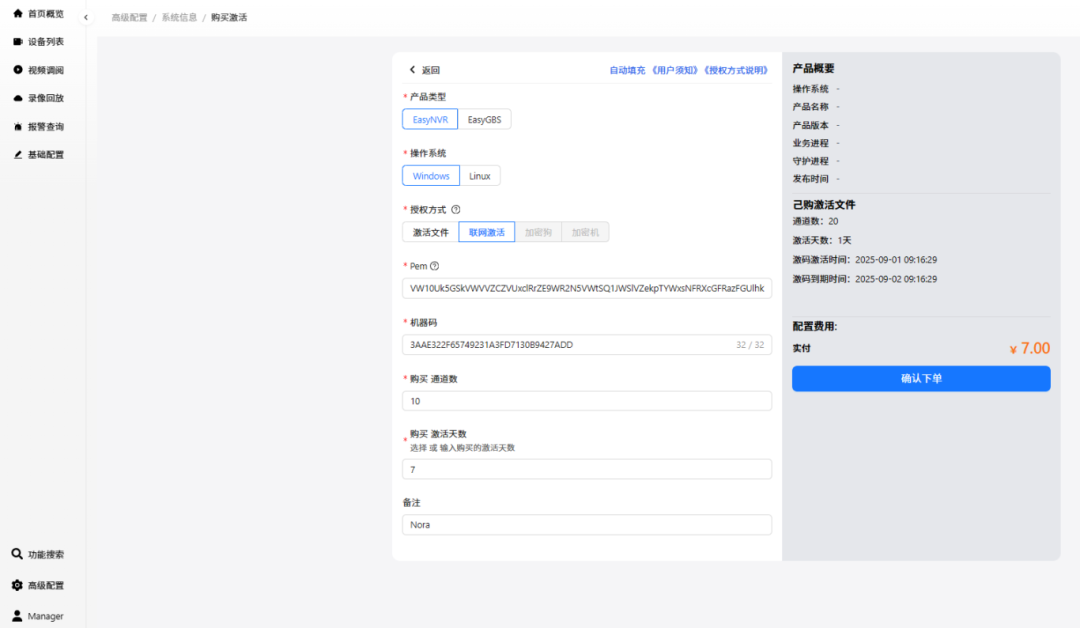Click the 返回 back arrow
The height and width of the screenshot is (628, 1080).
(x=413, y=70)
